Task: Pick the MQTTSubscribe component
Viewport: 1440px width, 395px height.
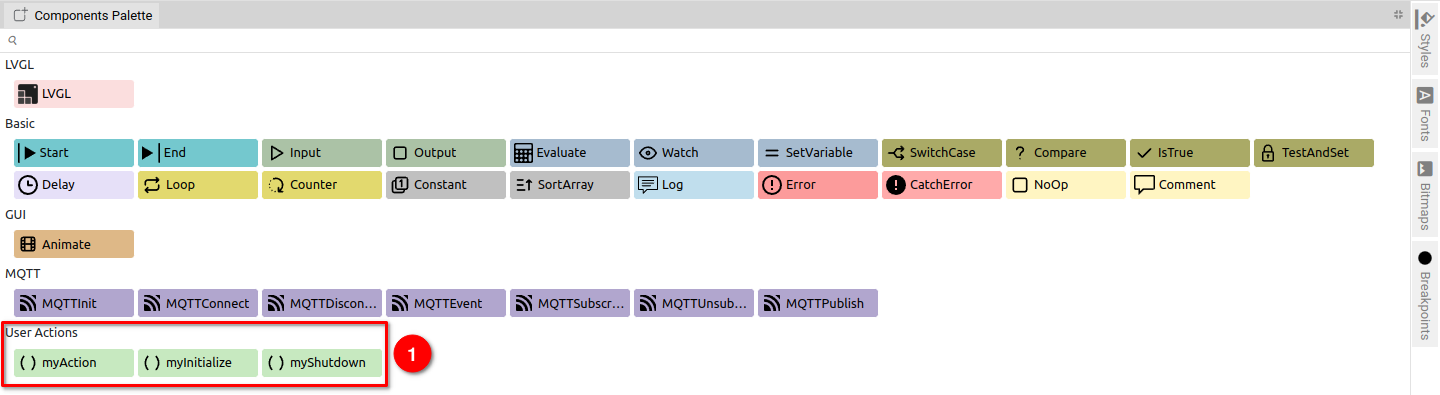Action: point(570,303)
